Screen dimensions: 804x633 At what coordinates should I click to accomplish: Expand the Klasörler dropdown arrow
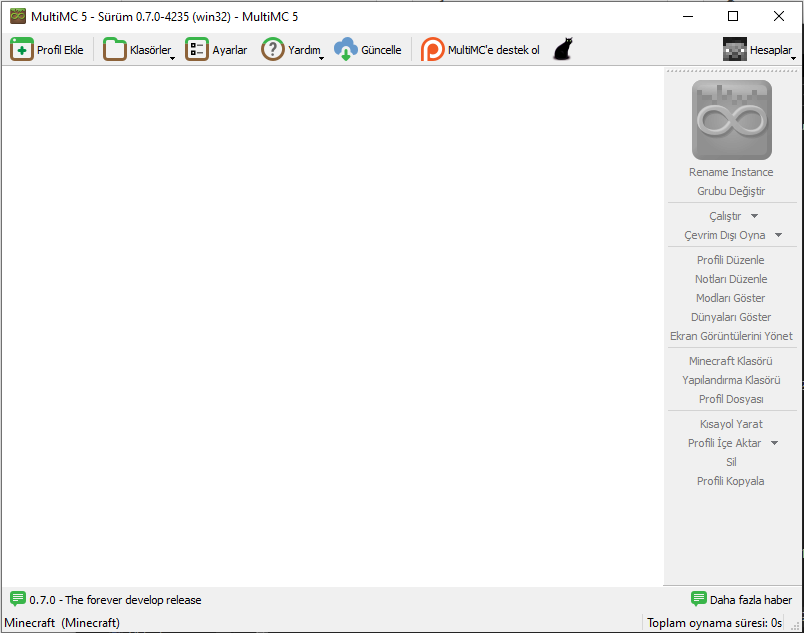click(172, 58)
